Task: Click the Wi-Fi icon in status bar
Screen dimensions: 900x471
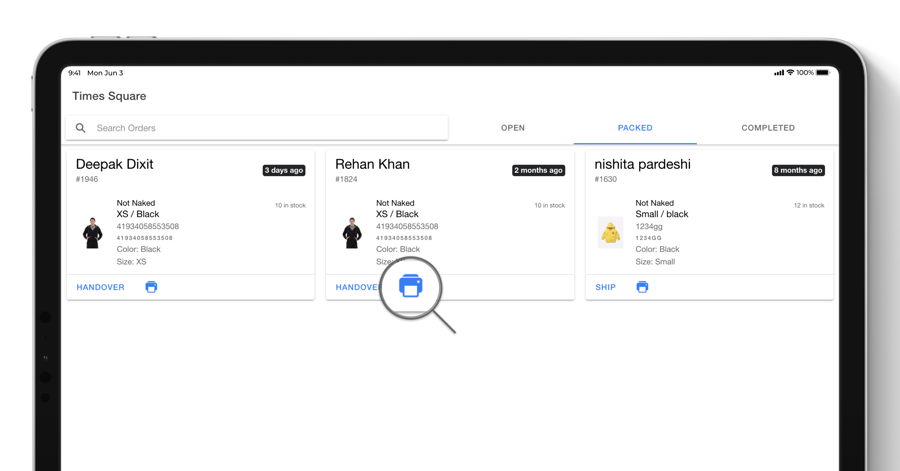Action: pos(790,73)
